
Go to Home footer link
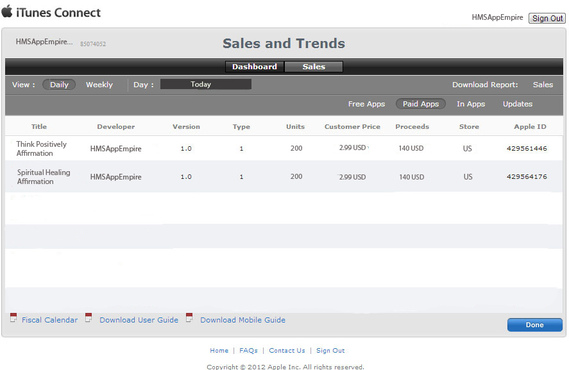point(219,350)
